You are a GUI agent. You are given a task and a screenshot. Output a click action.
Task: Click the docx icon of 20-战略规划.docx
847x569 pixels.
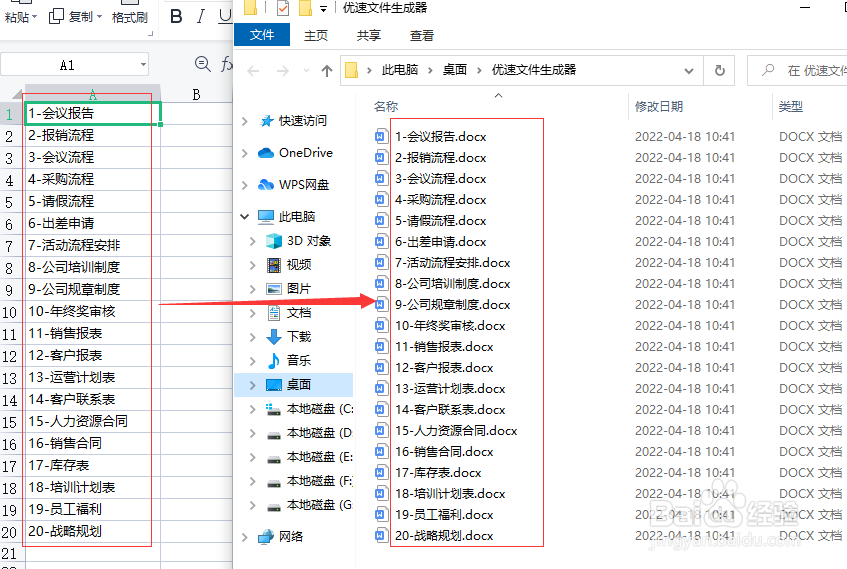381,535
